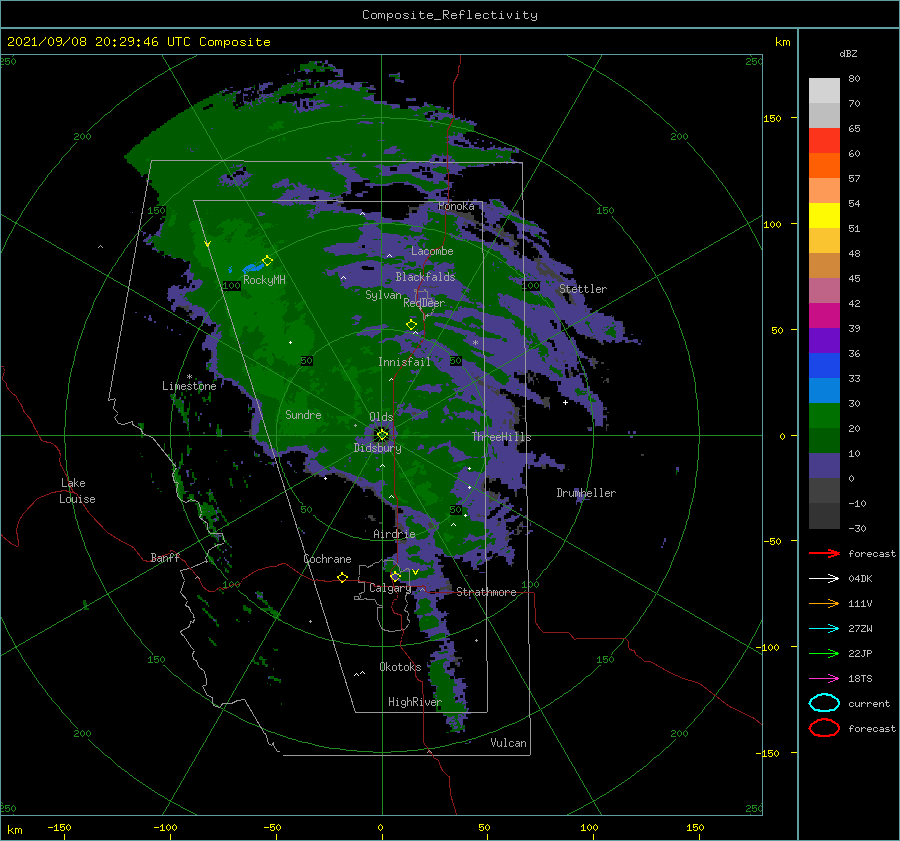Click the orange swatch between 60 and 57 dBZ

(824, 166)
